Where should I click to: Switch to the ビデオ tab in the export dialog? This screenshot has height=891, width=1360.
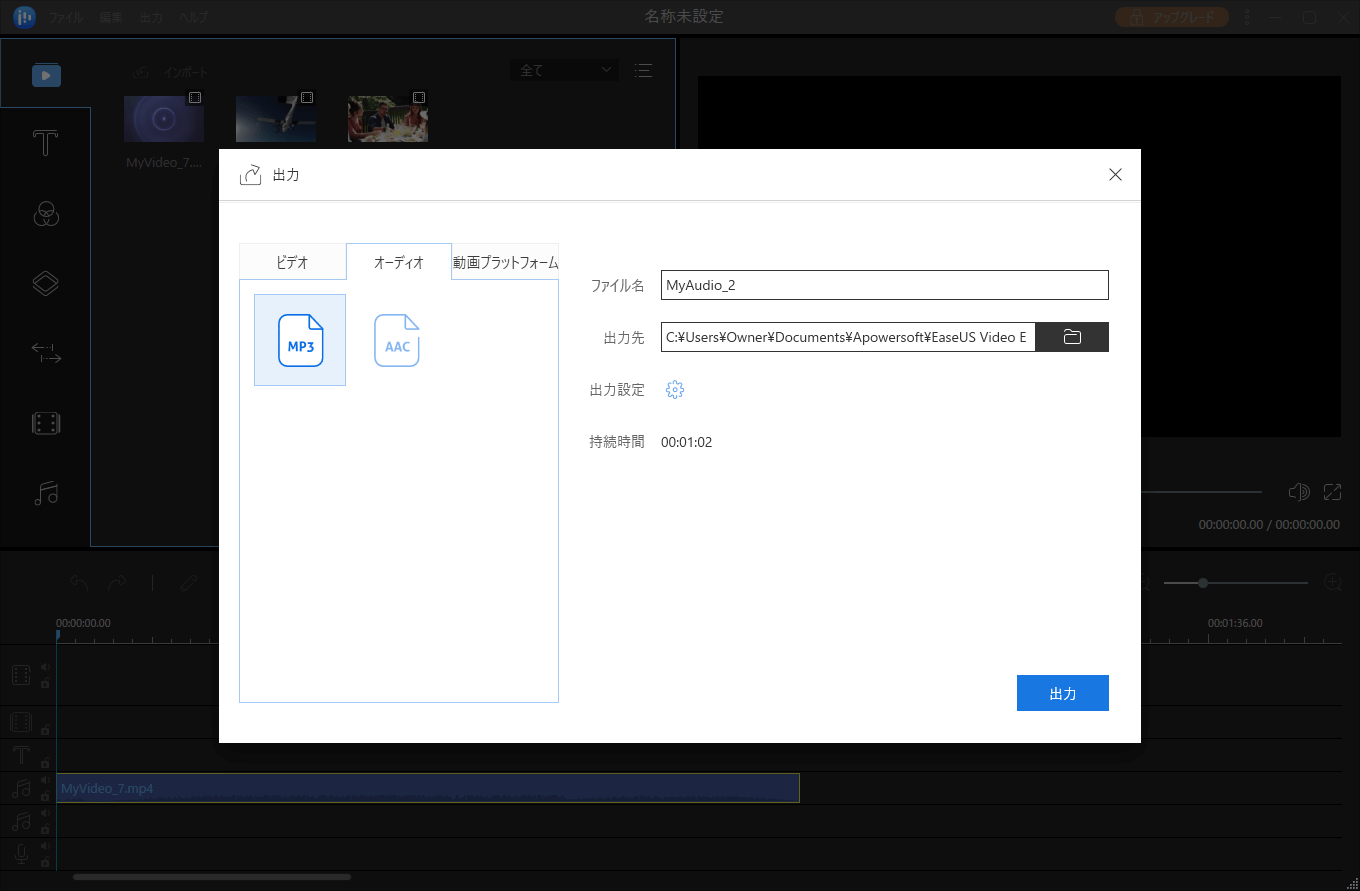pyautogui.click(x=292, y=262)
